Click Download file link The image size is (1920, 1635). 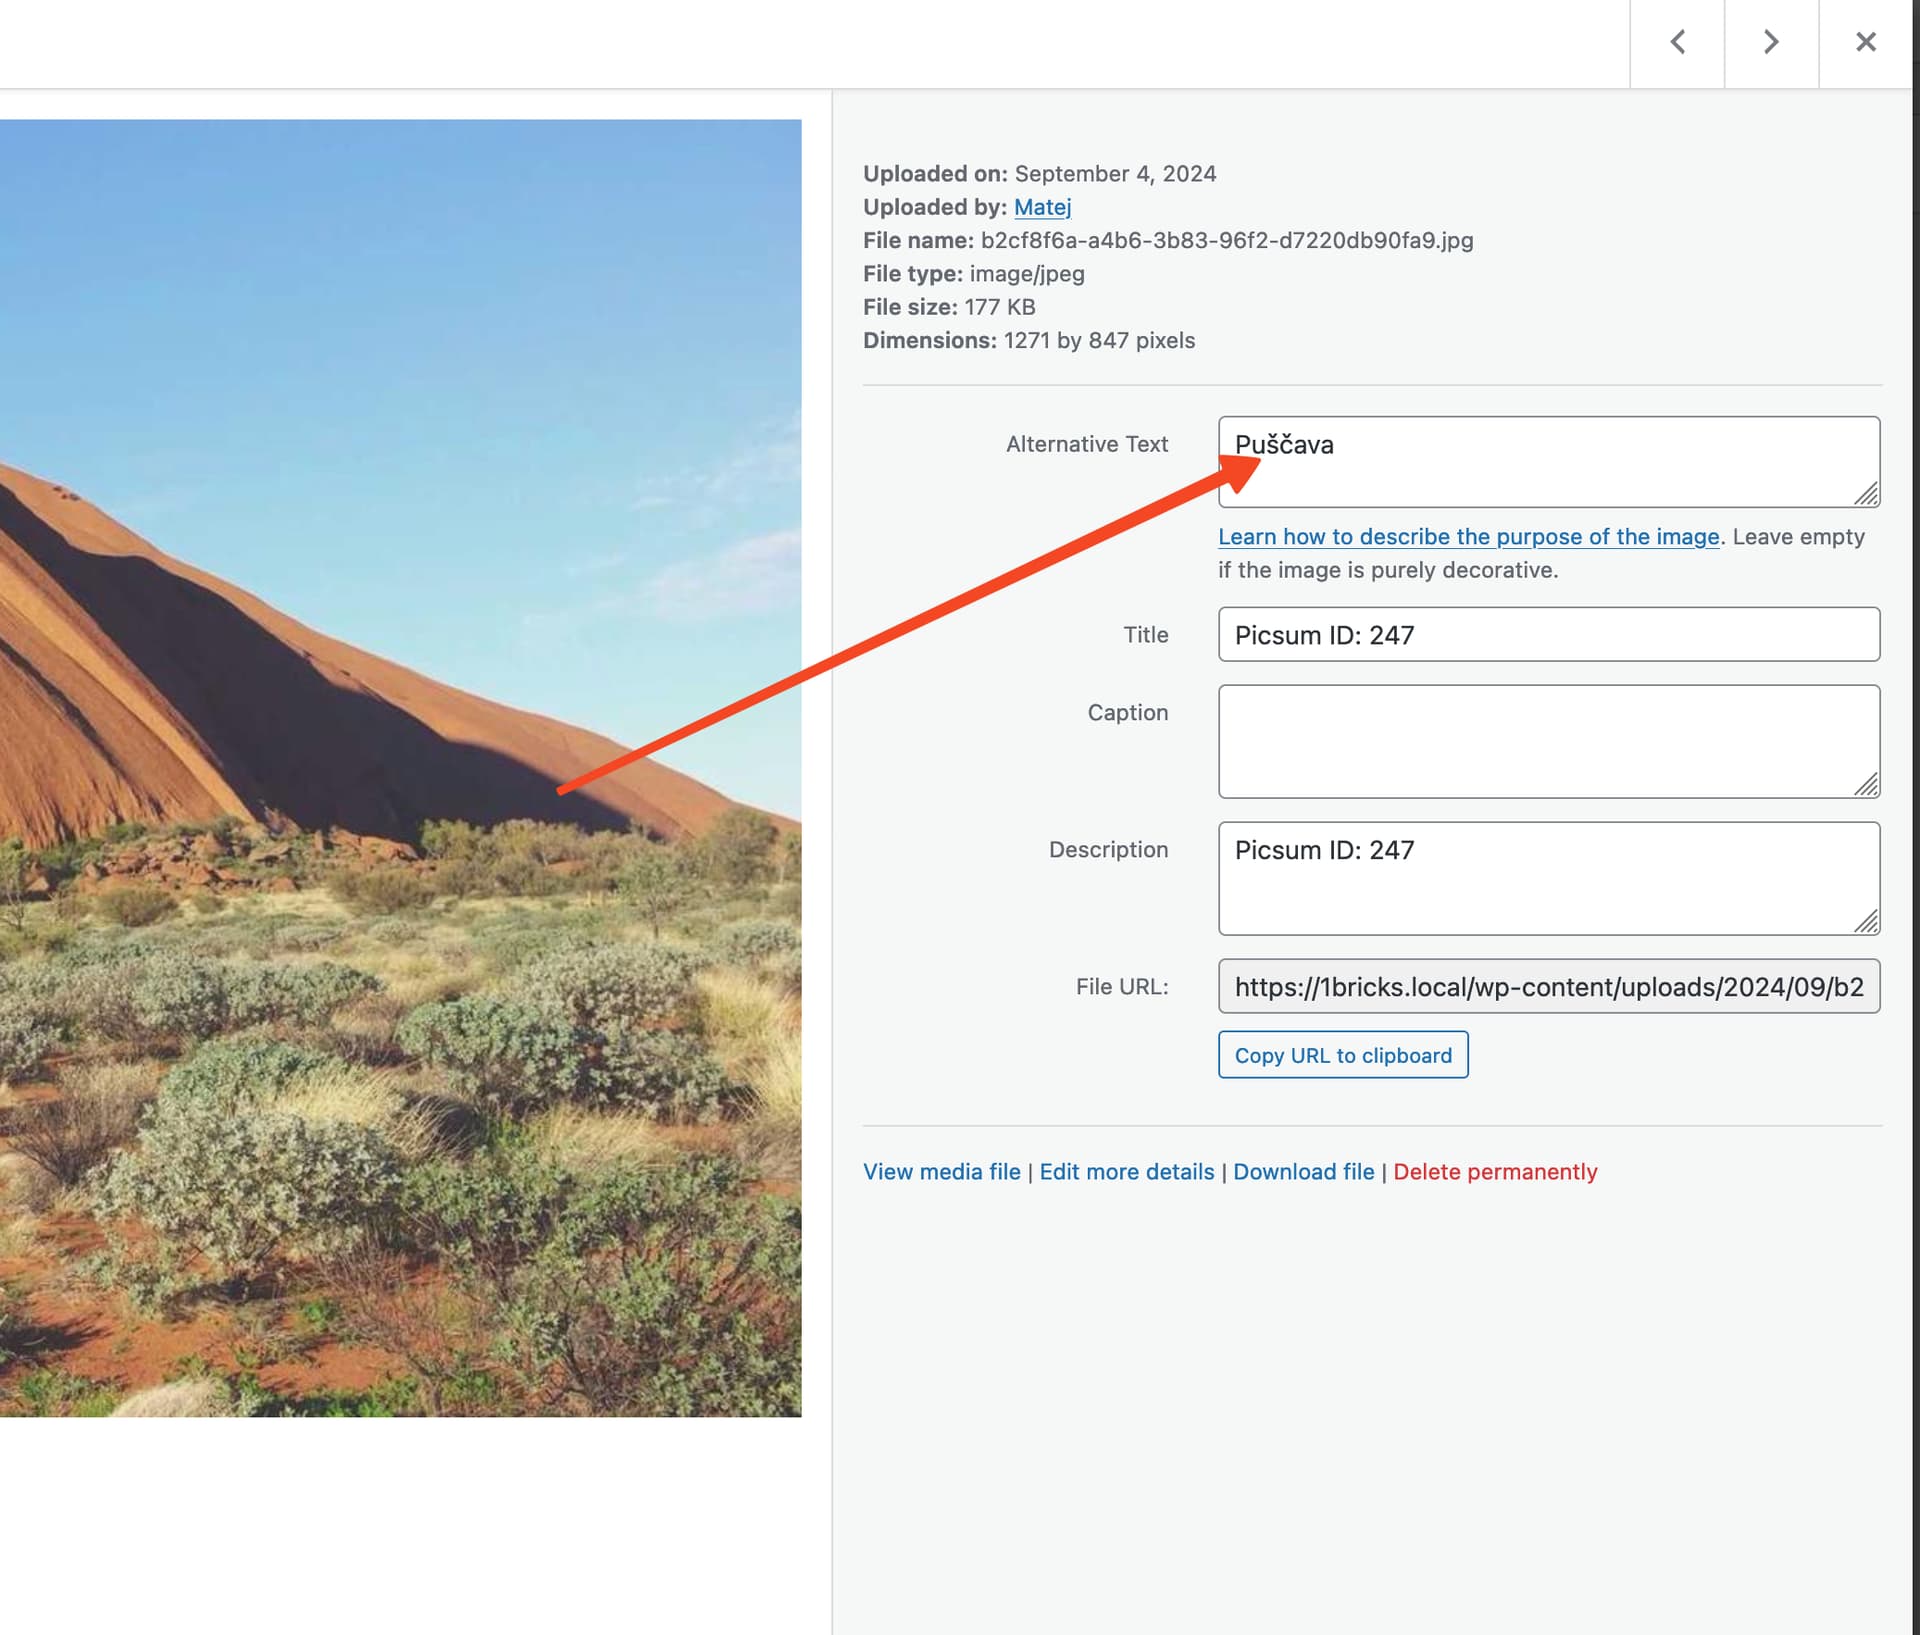[1303, 1172]
